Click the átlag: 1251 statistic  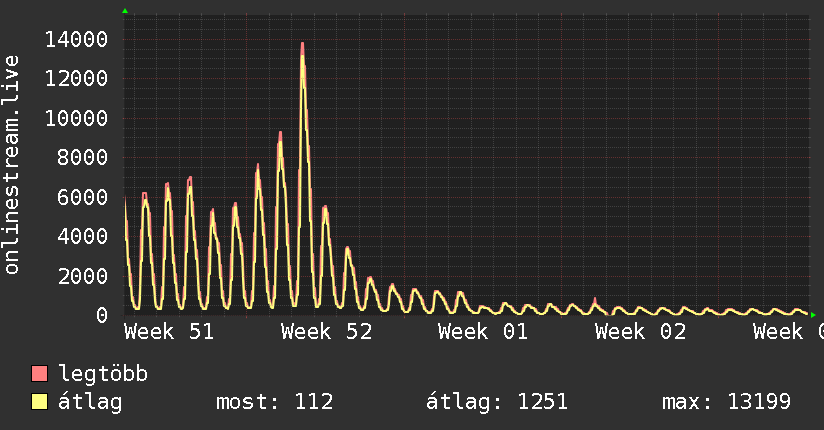(x=497, y=402)
